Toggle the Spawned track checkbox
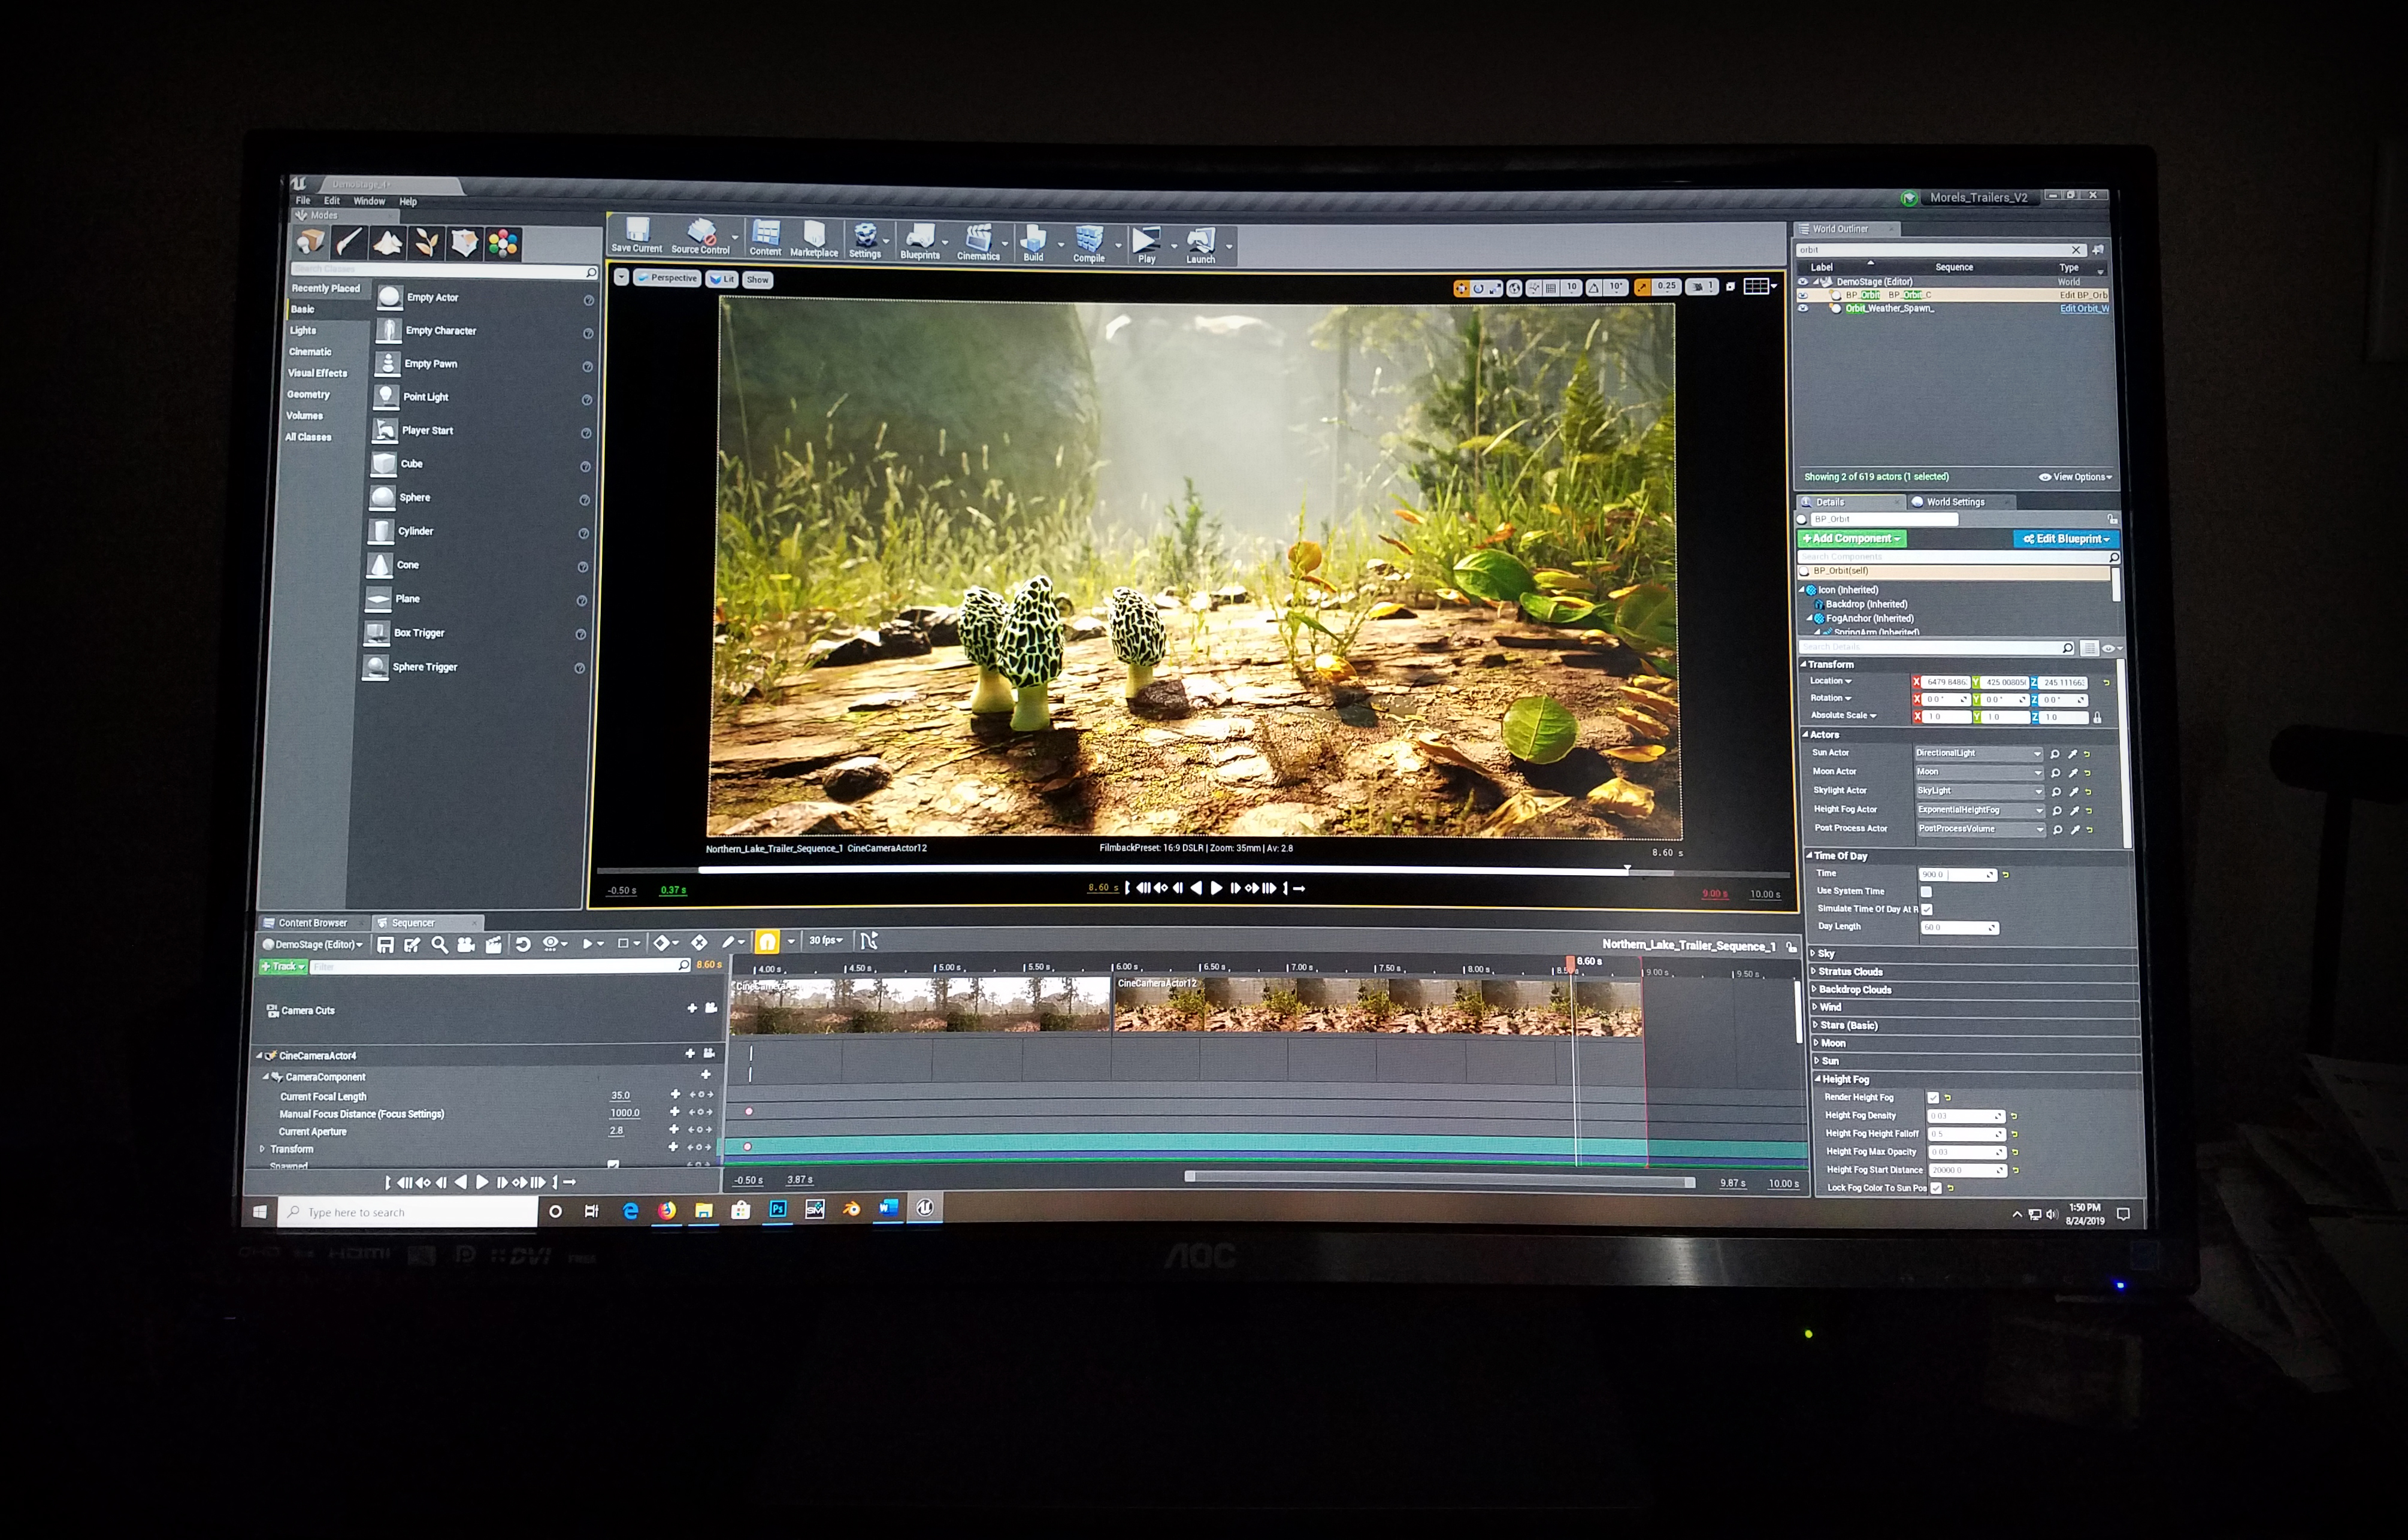 coord(613,1165)
